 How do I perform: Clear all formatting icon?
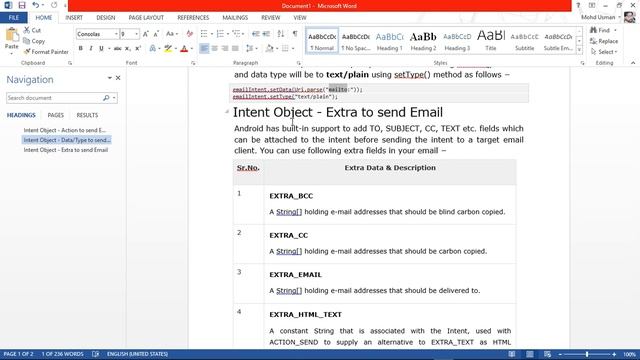pos(189,34)
